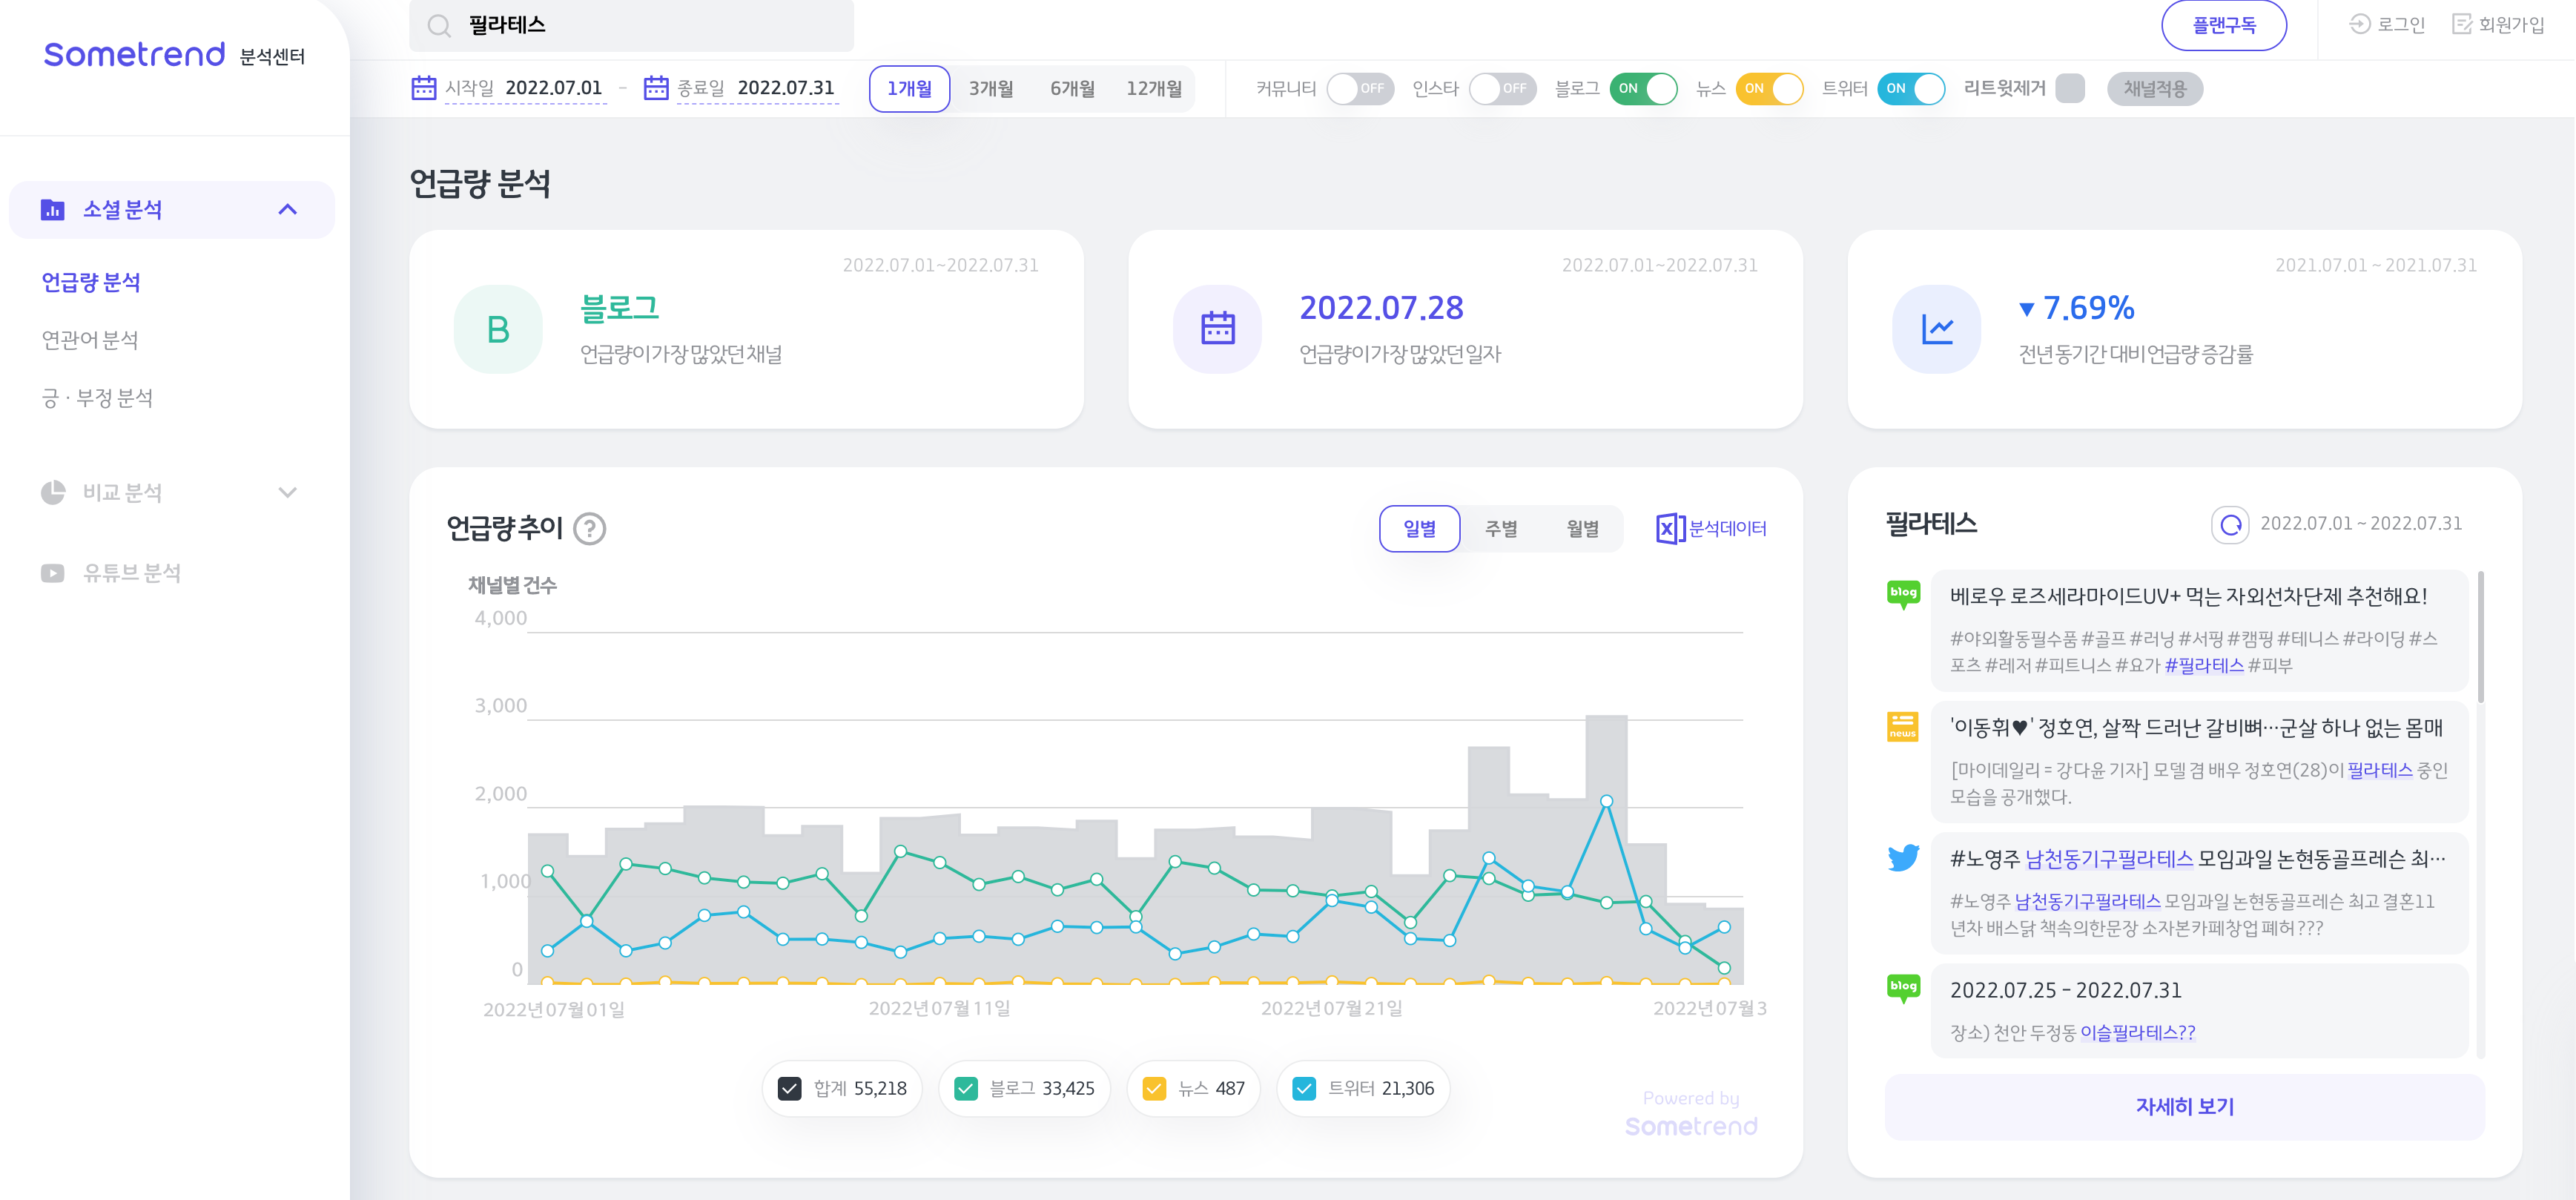The height and width of the screenshot is (1200, 2576).
Task: Enable the 리트윗제거 checkbox
Action: coord(2070,89)
